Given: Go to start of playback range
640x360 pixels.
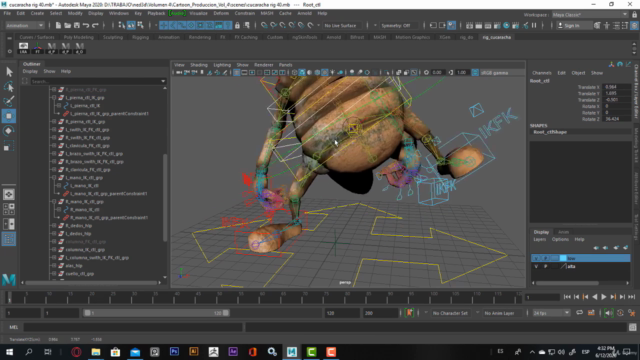Looking at the screenshot, I should 567,297.
